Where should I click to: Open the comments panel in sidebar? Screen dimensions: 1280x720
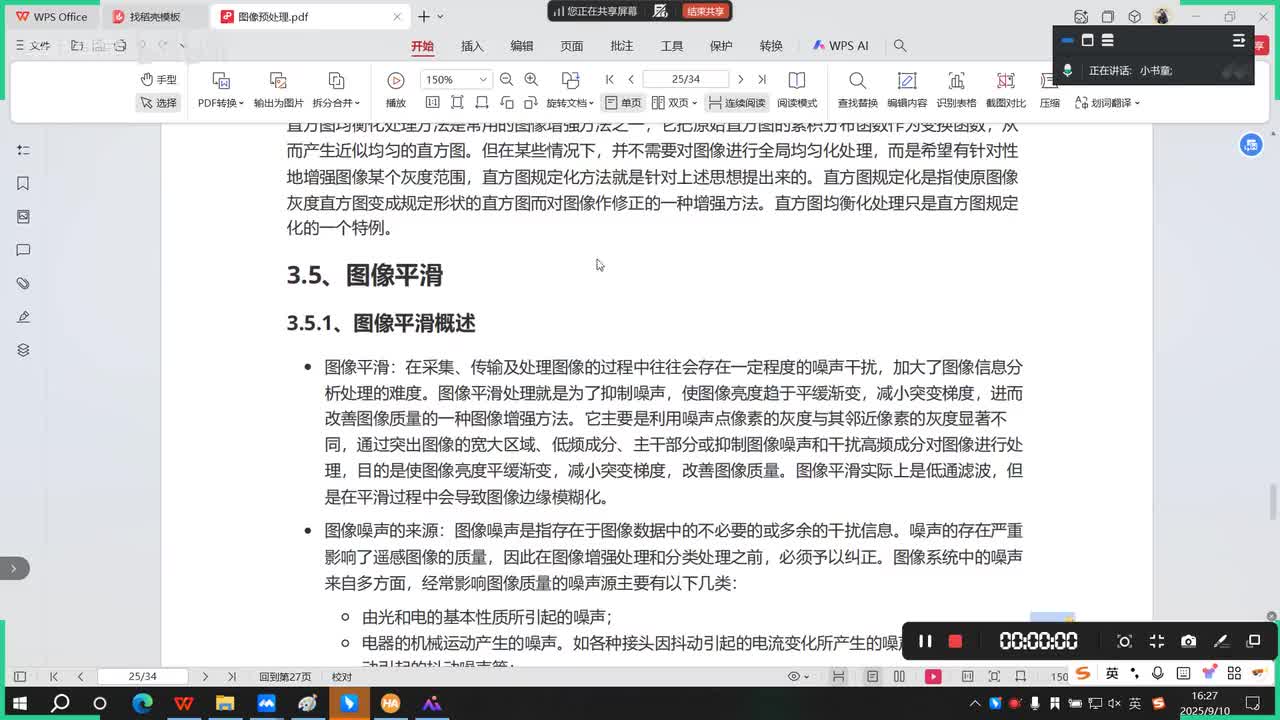point(24,250)
